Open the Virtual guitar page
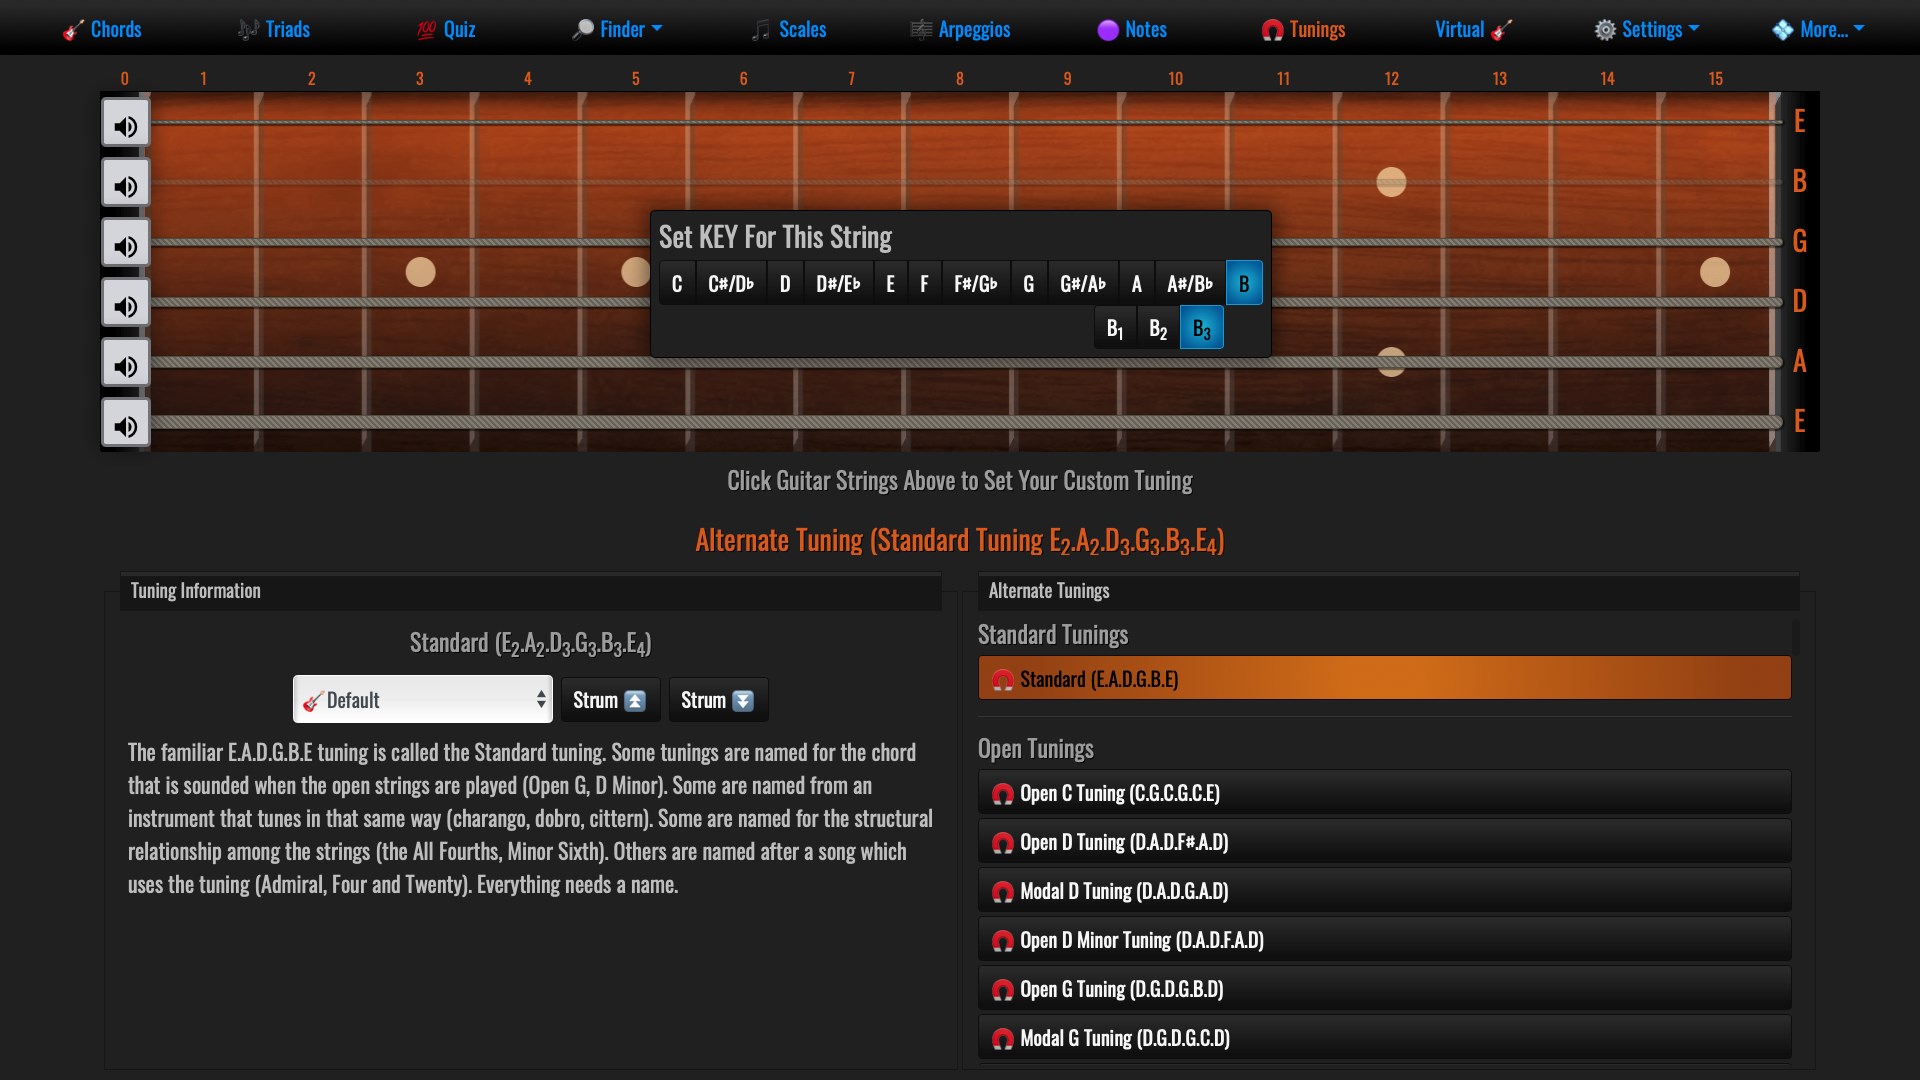 tap(1474, 29)
